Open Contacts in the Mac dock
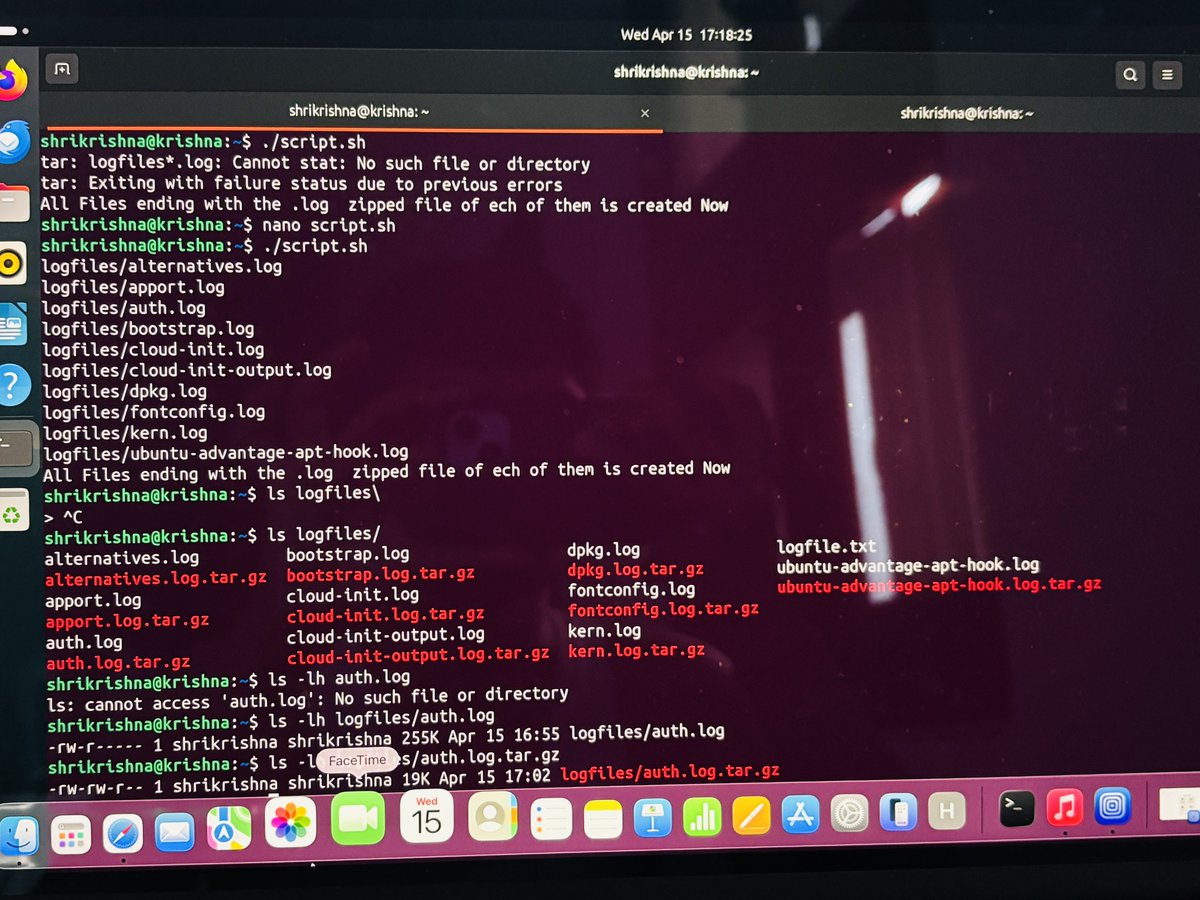This screenshot has height=900, width=1200. 491,818
